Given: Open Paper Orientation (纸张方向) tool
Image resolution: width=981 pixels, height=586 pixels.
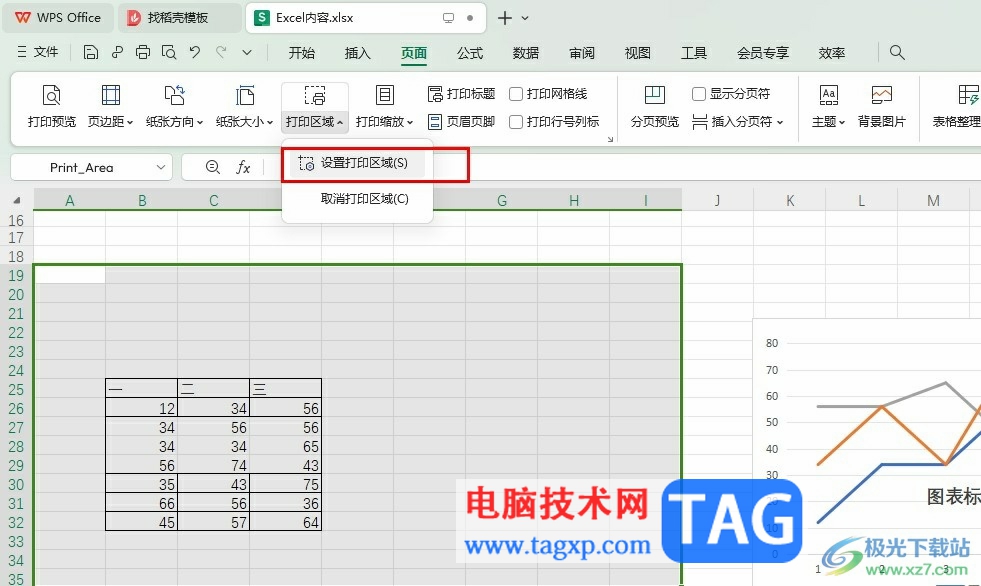Looking at the screenshot, I should click(x=175, y=107).
